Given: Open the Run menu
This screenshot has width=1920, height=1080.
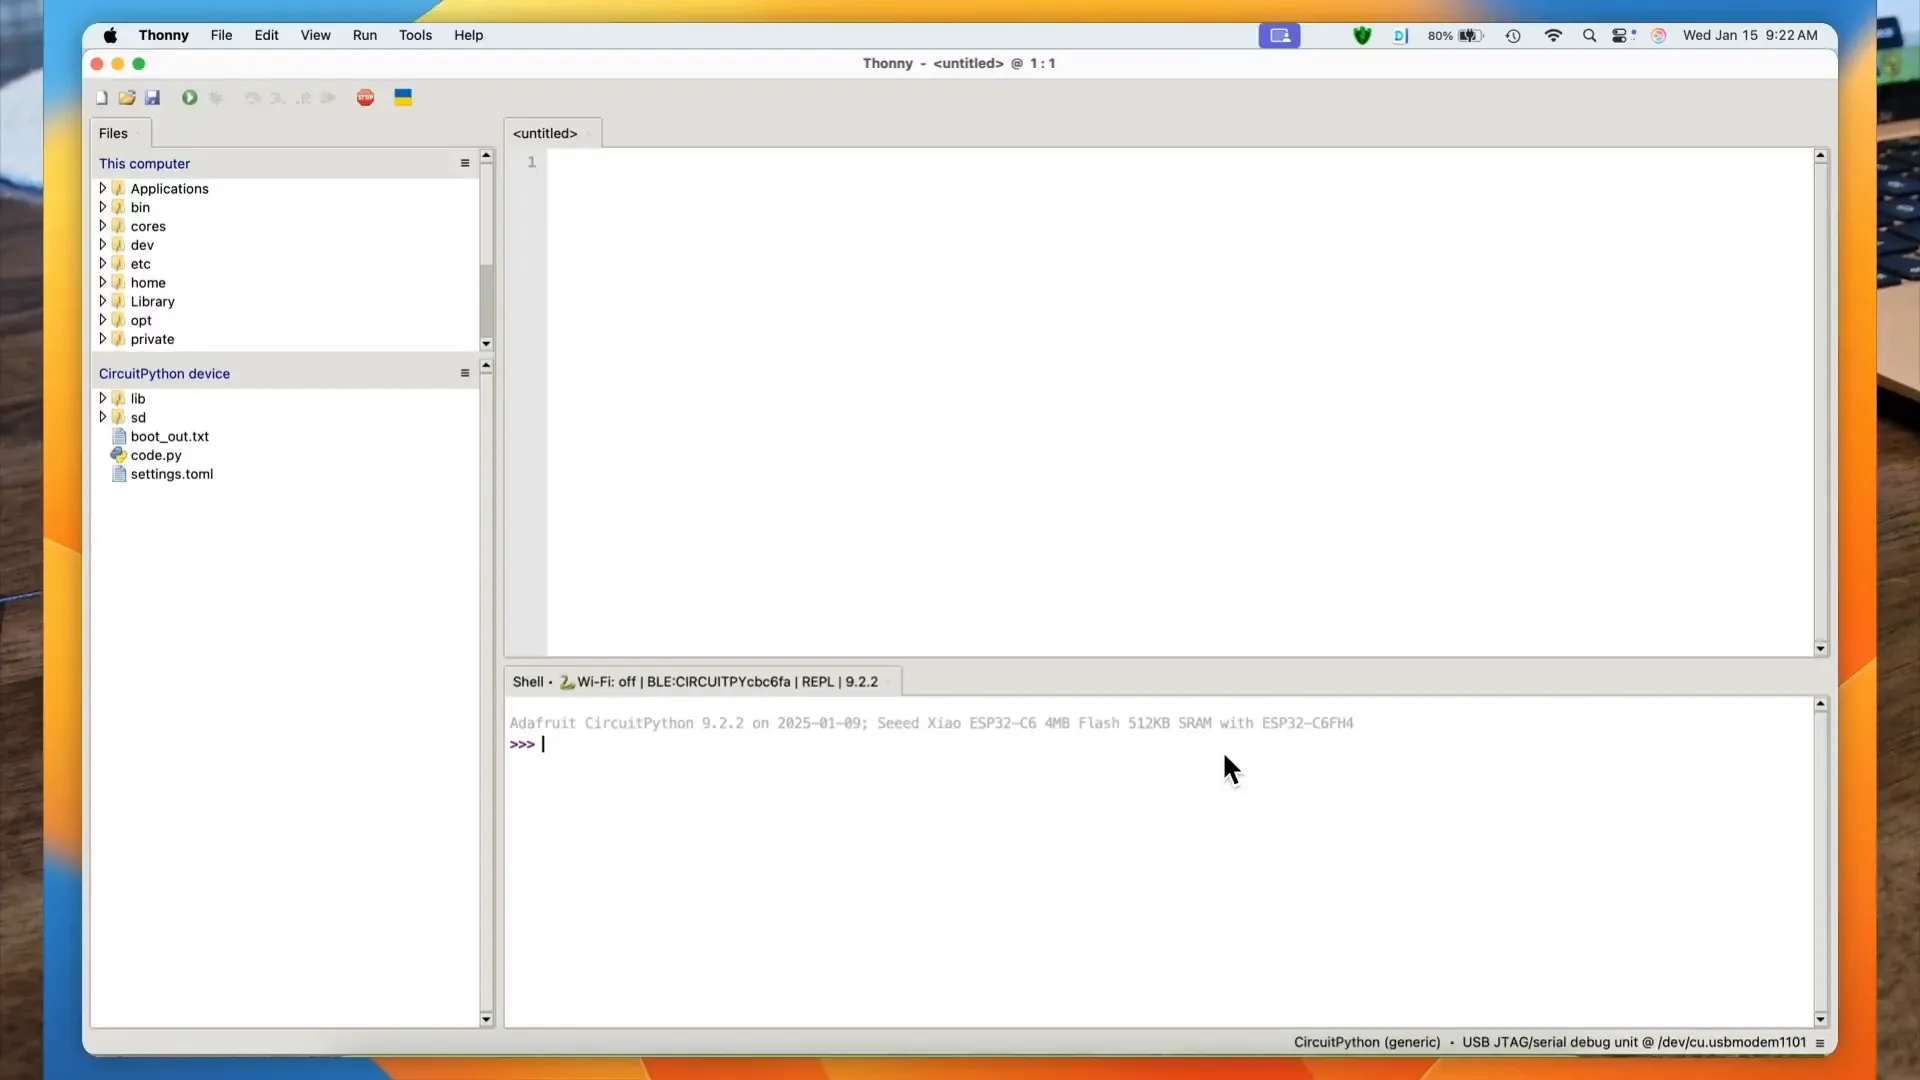Looking at the screenshot, I should [x=365, y=35].
